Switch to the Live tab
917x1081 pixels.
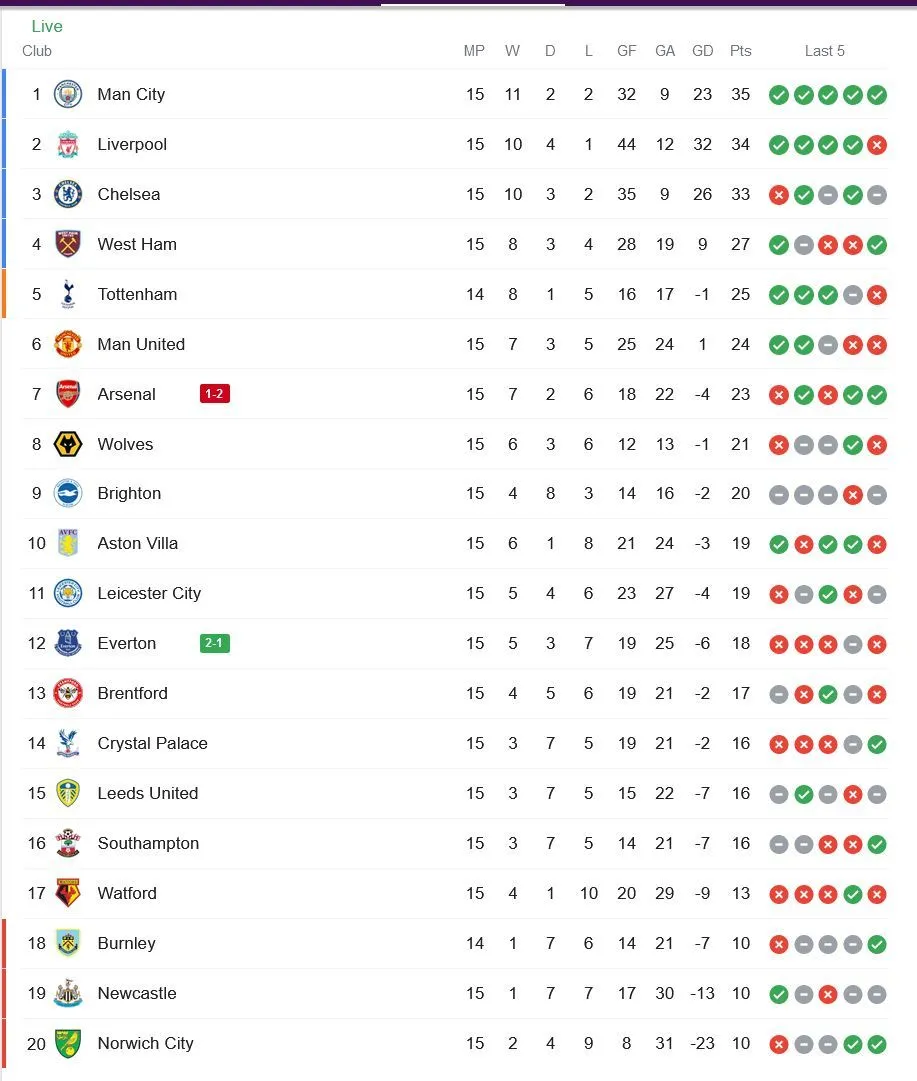click(x=47, y=26)
